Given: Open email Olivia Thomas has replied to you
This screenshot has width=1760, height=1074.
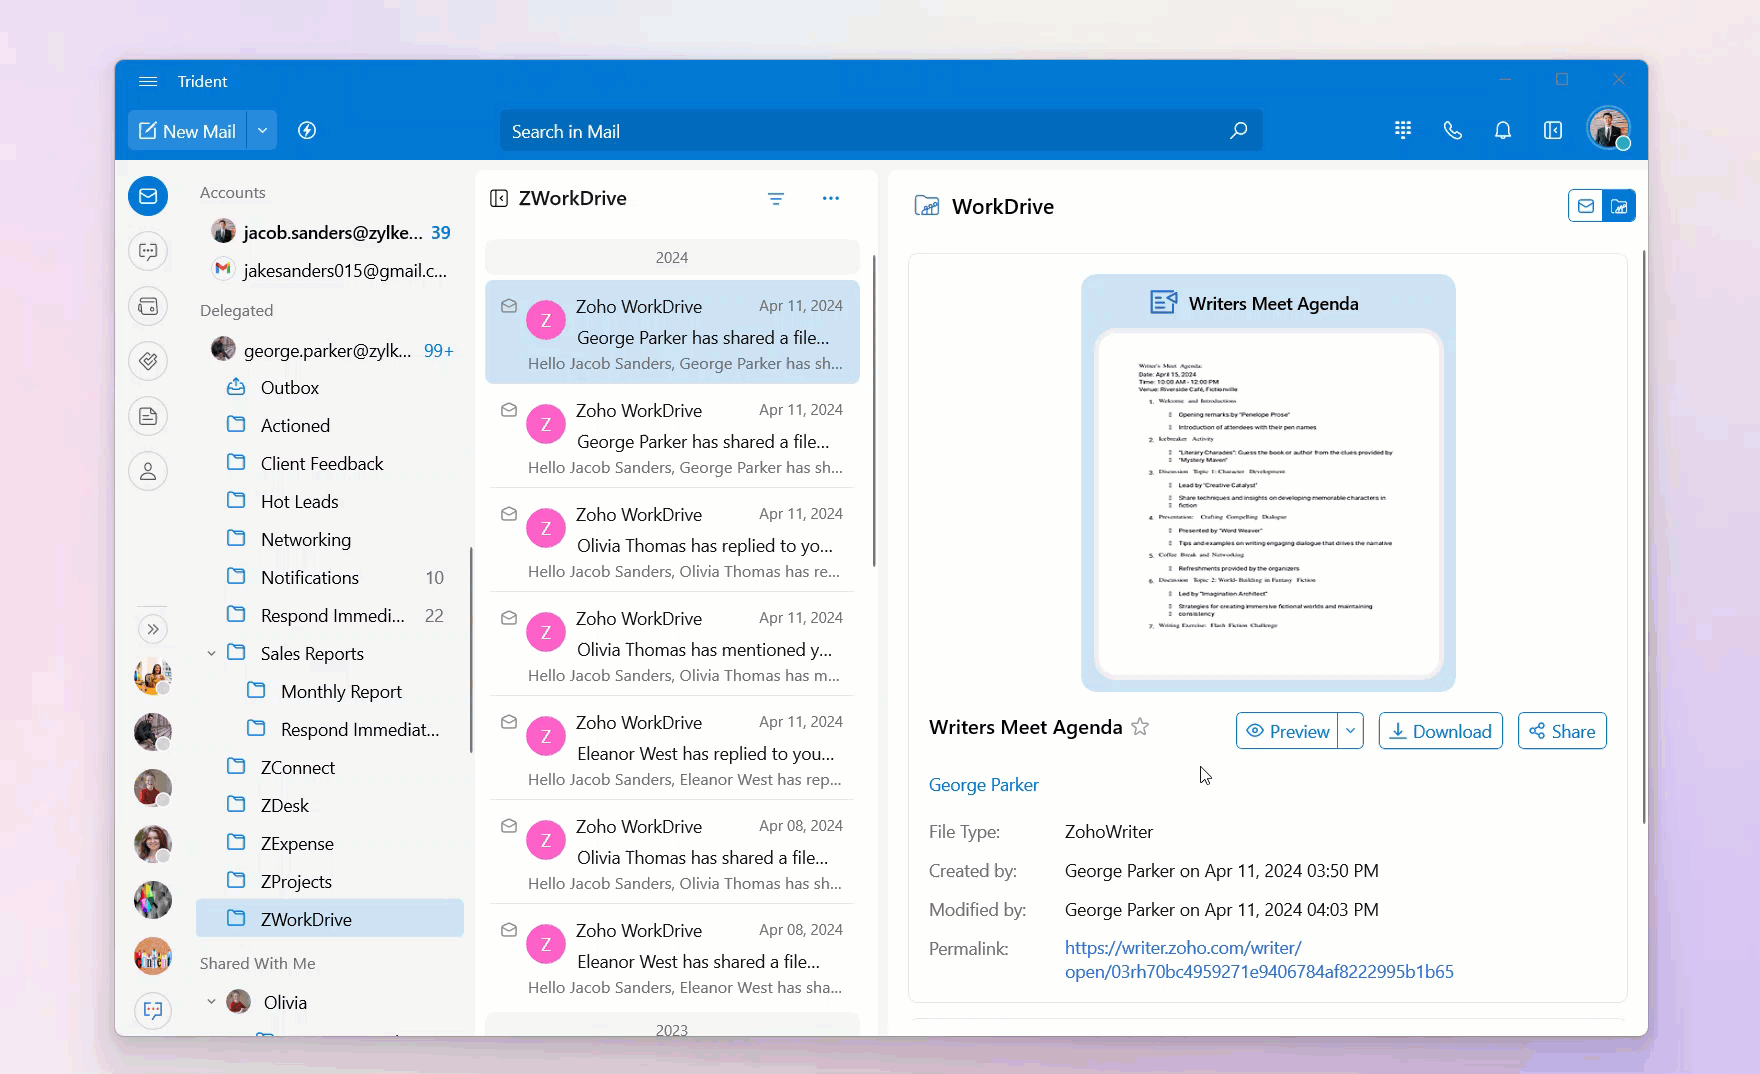Looking at the screenshot, I should click(x=672, y=541).
